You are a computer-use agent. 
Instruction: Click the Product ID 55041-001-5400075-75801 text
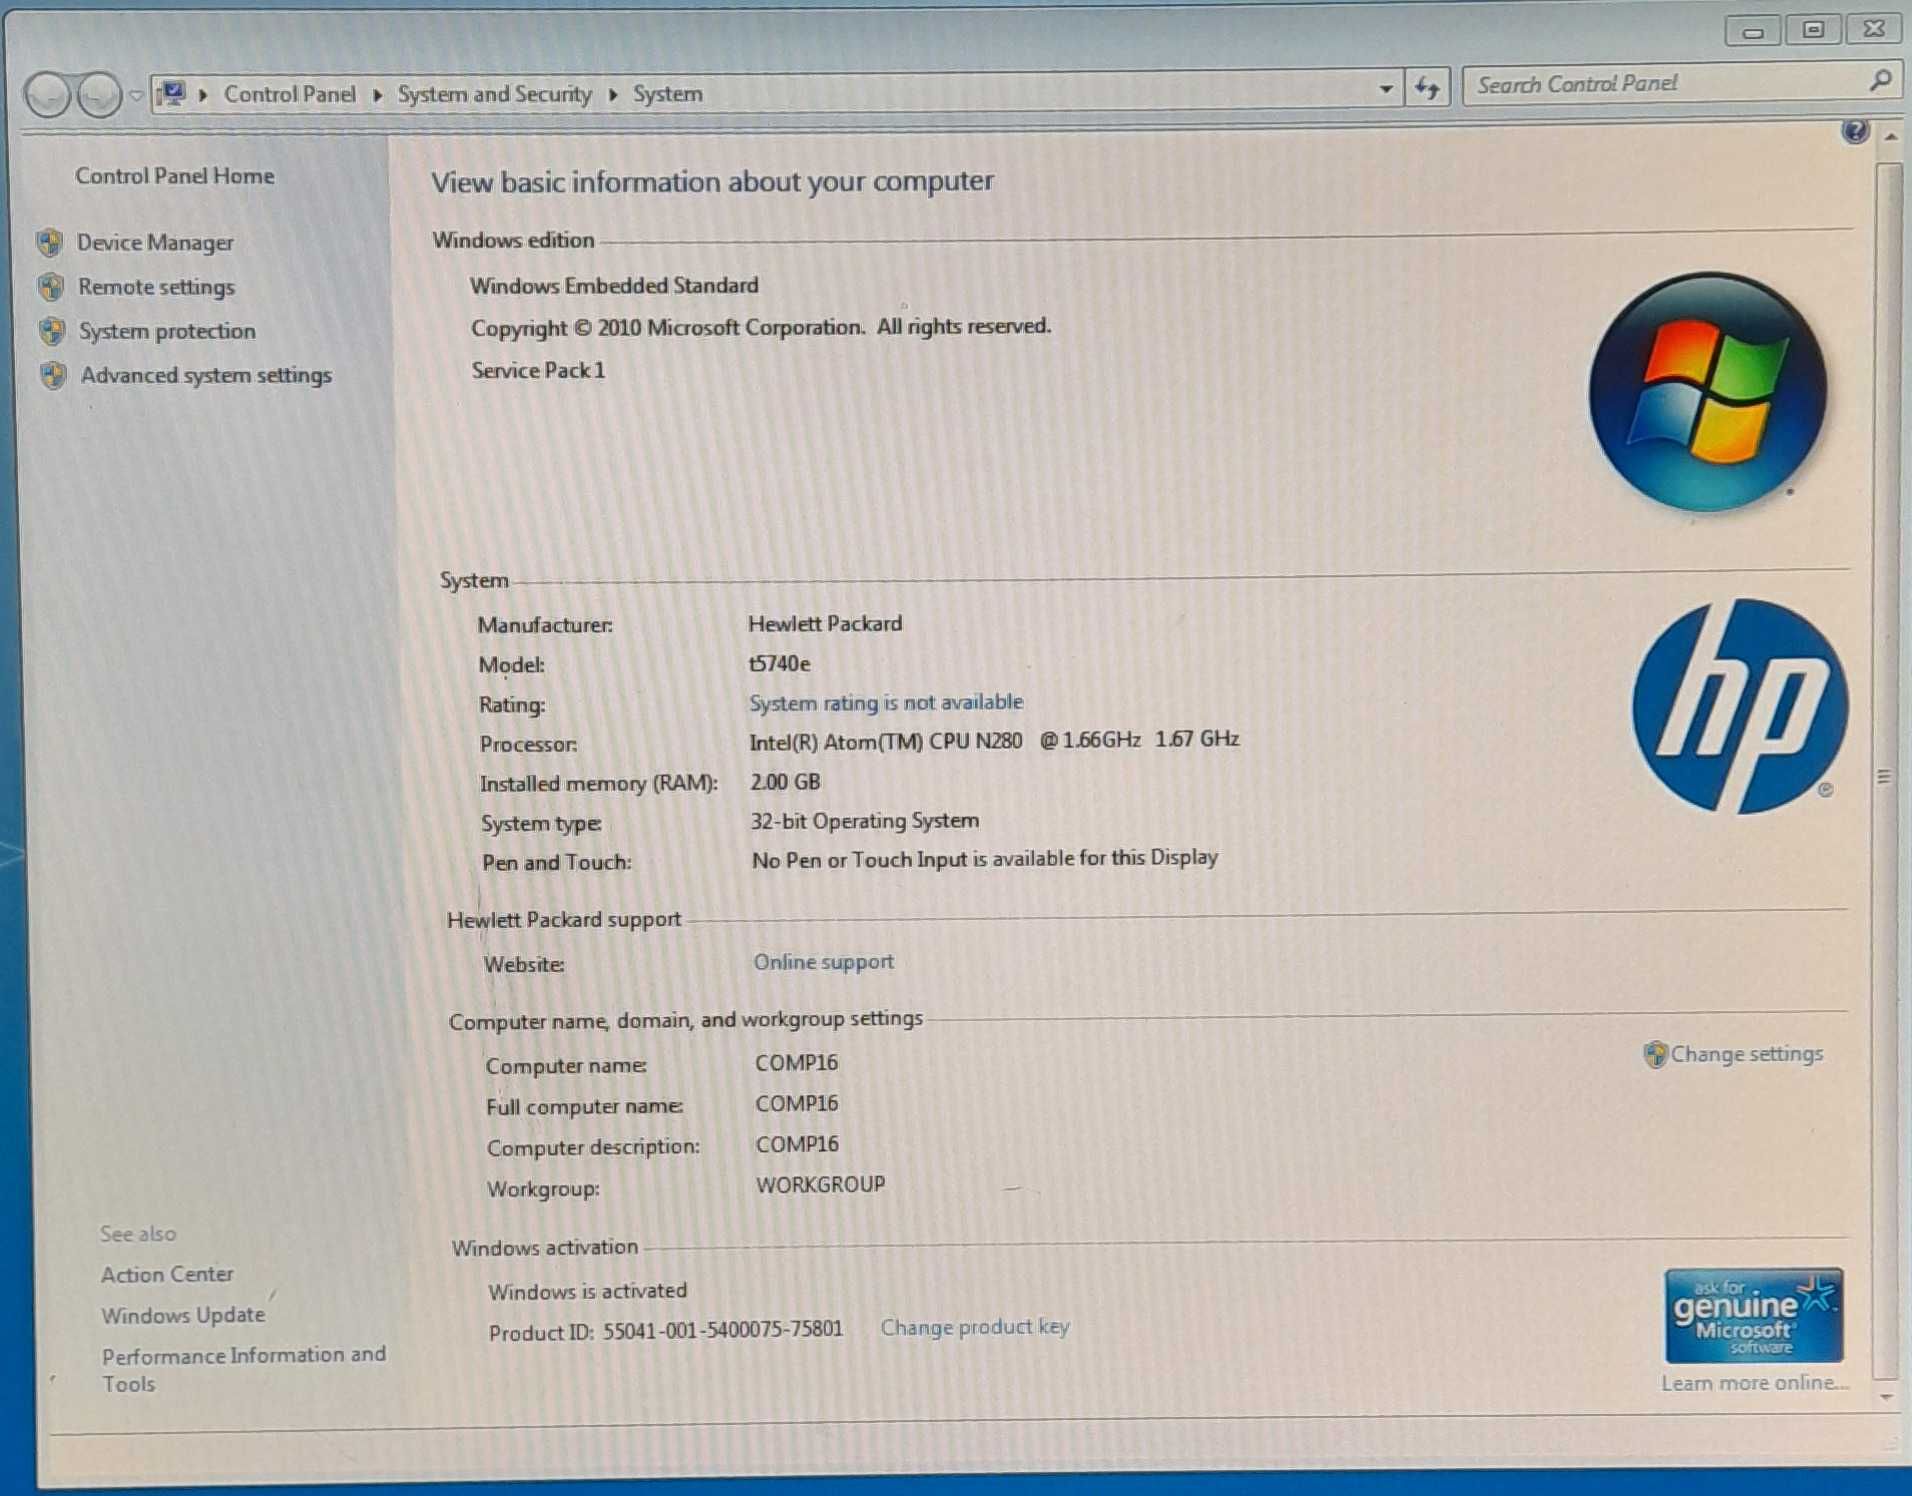click(665, 1331)
